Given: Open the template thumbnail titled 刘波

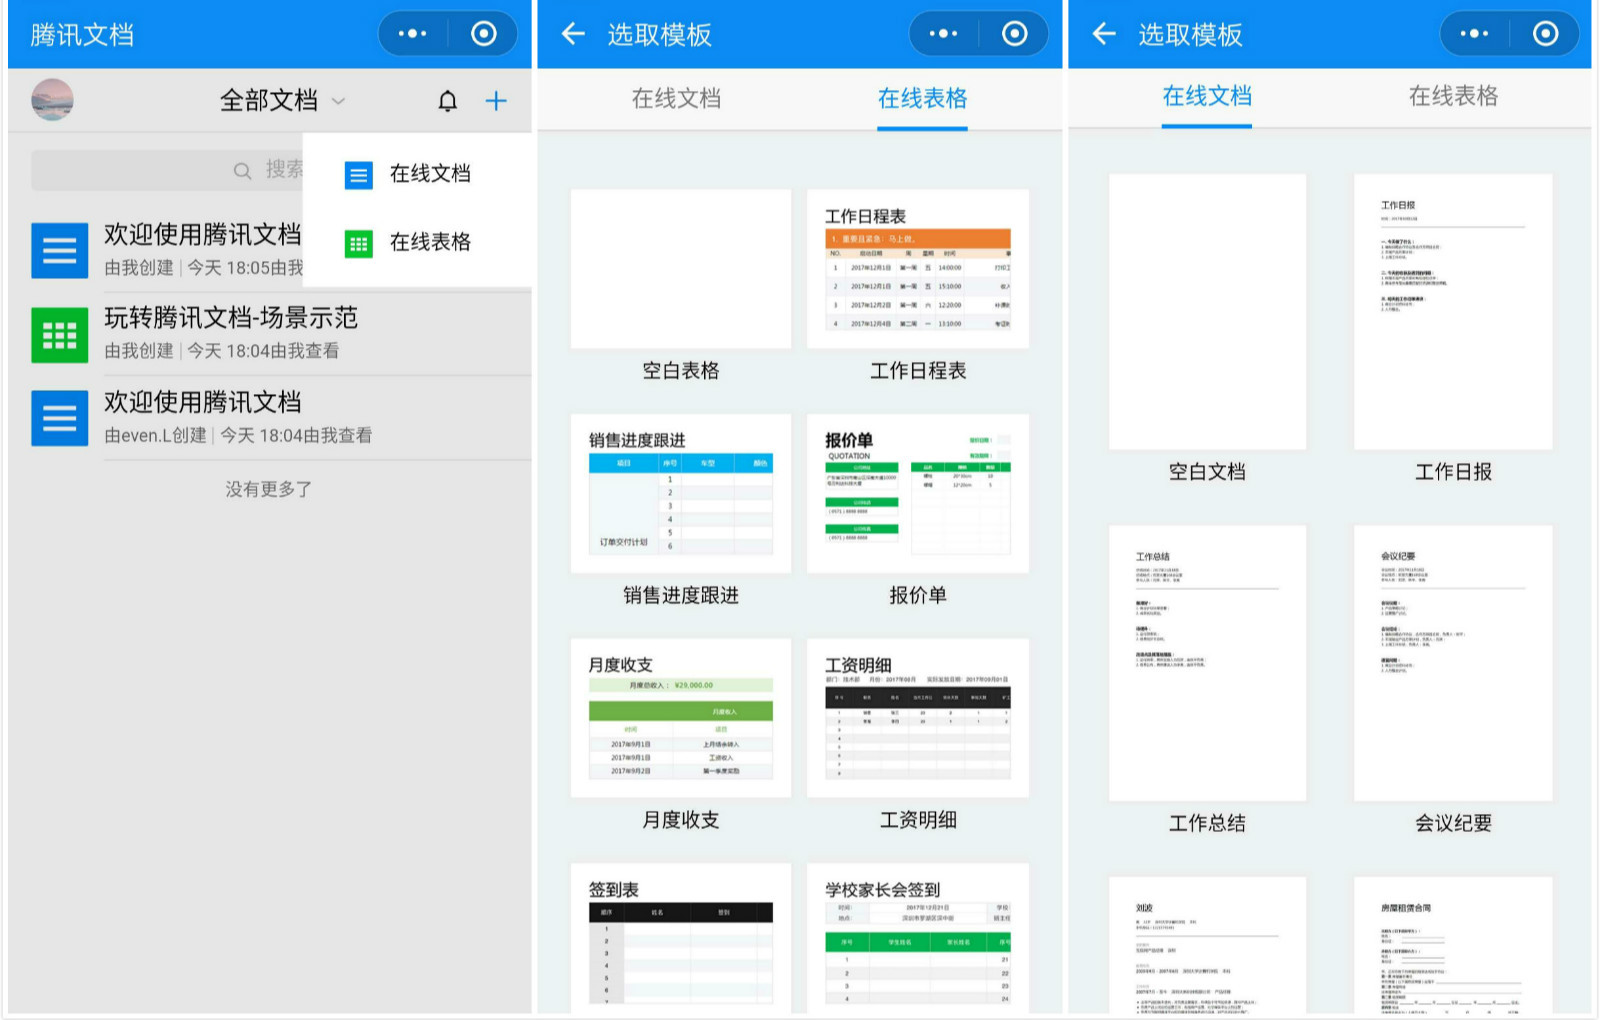Looking at the screenshot, I should (1207, 945).
